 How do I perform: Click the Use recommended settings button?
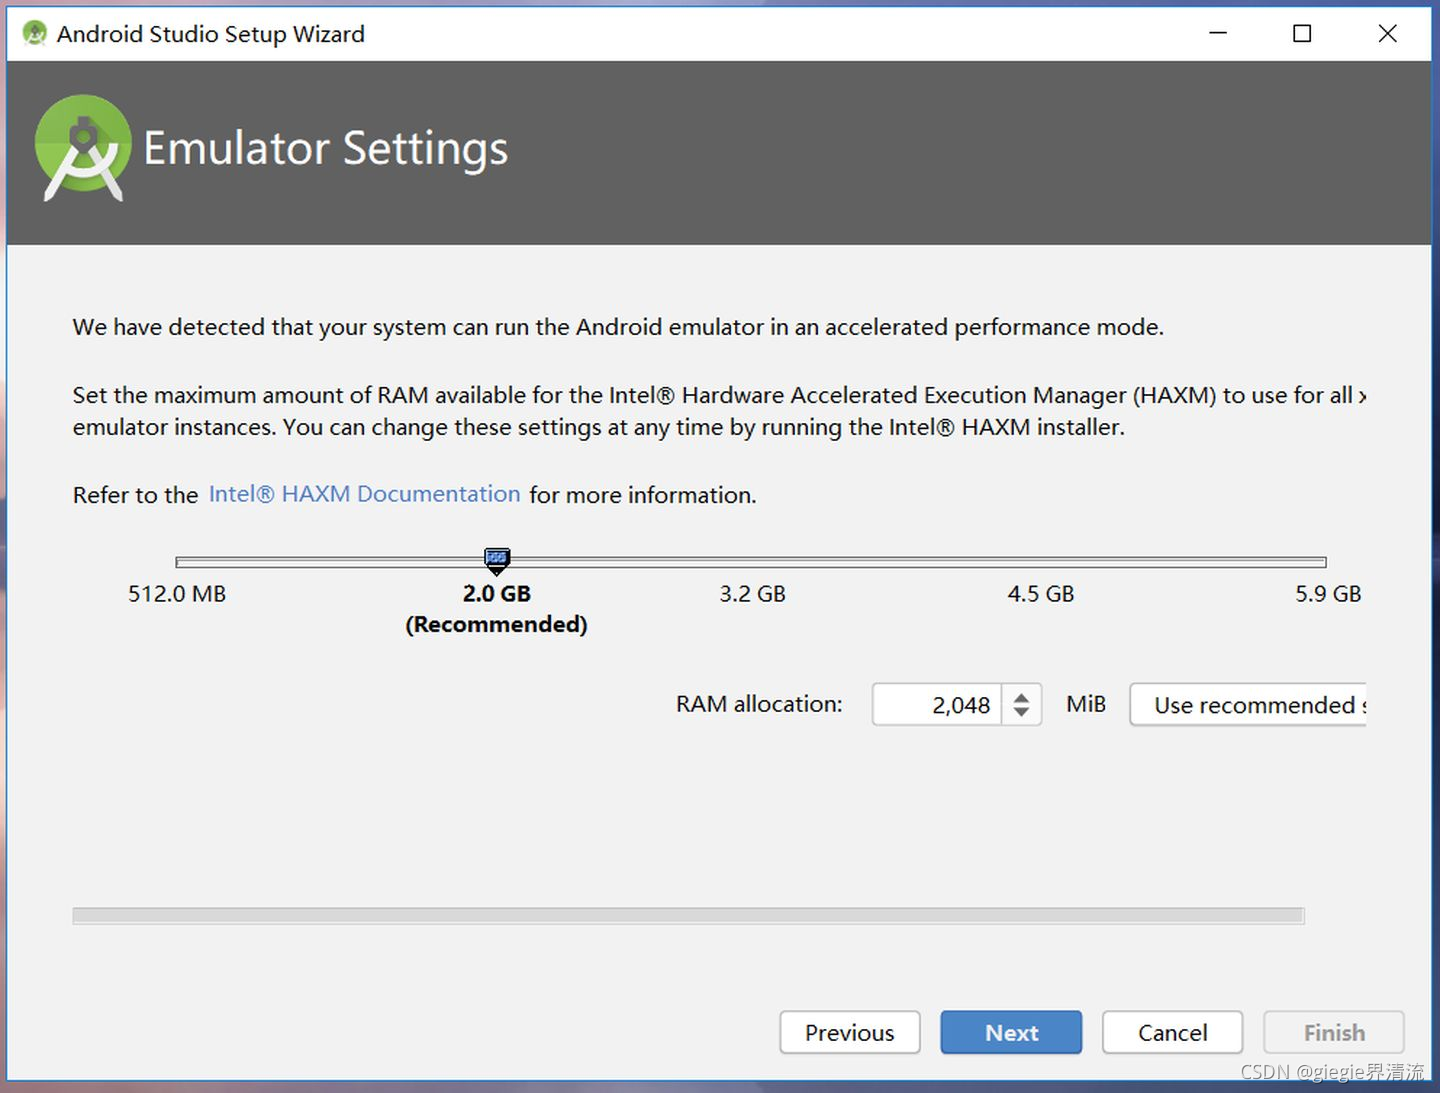tap(1248, 704)
